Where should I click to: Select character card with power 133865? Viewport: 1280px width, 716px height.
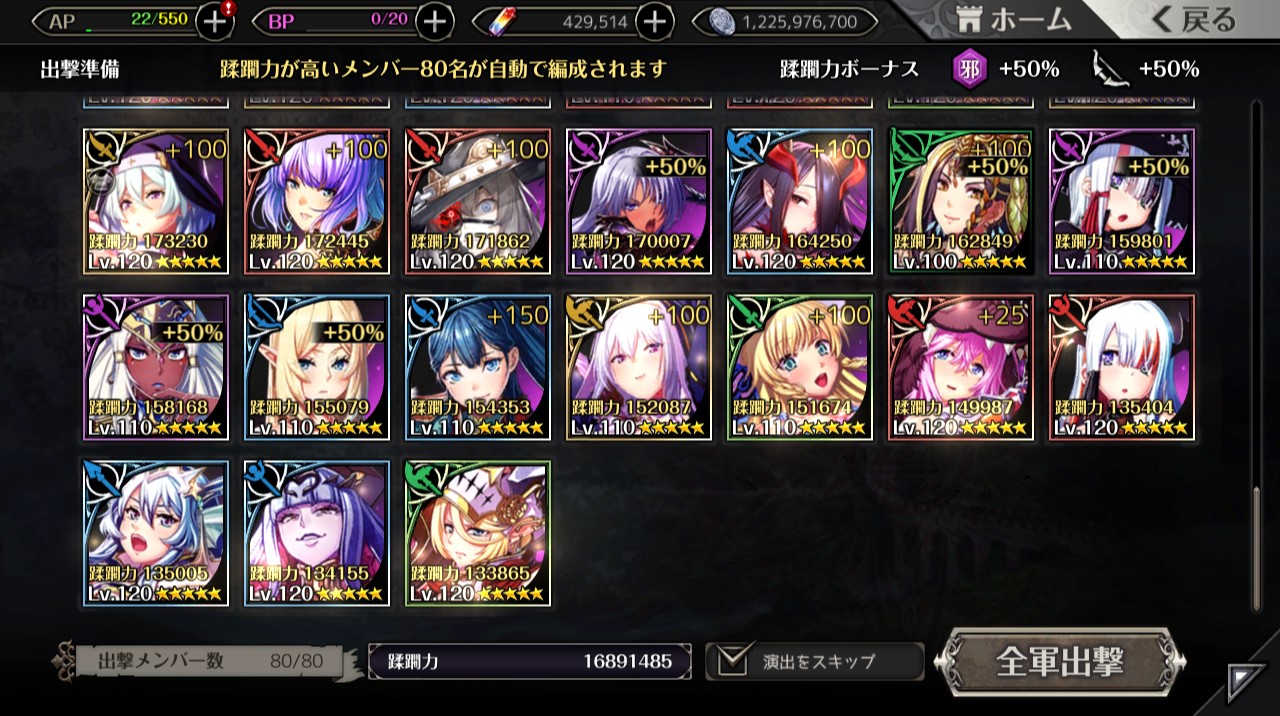point(478,533)
